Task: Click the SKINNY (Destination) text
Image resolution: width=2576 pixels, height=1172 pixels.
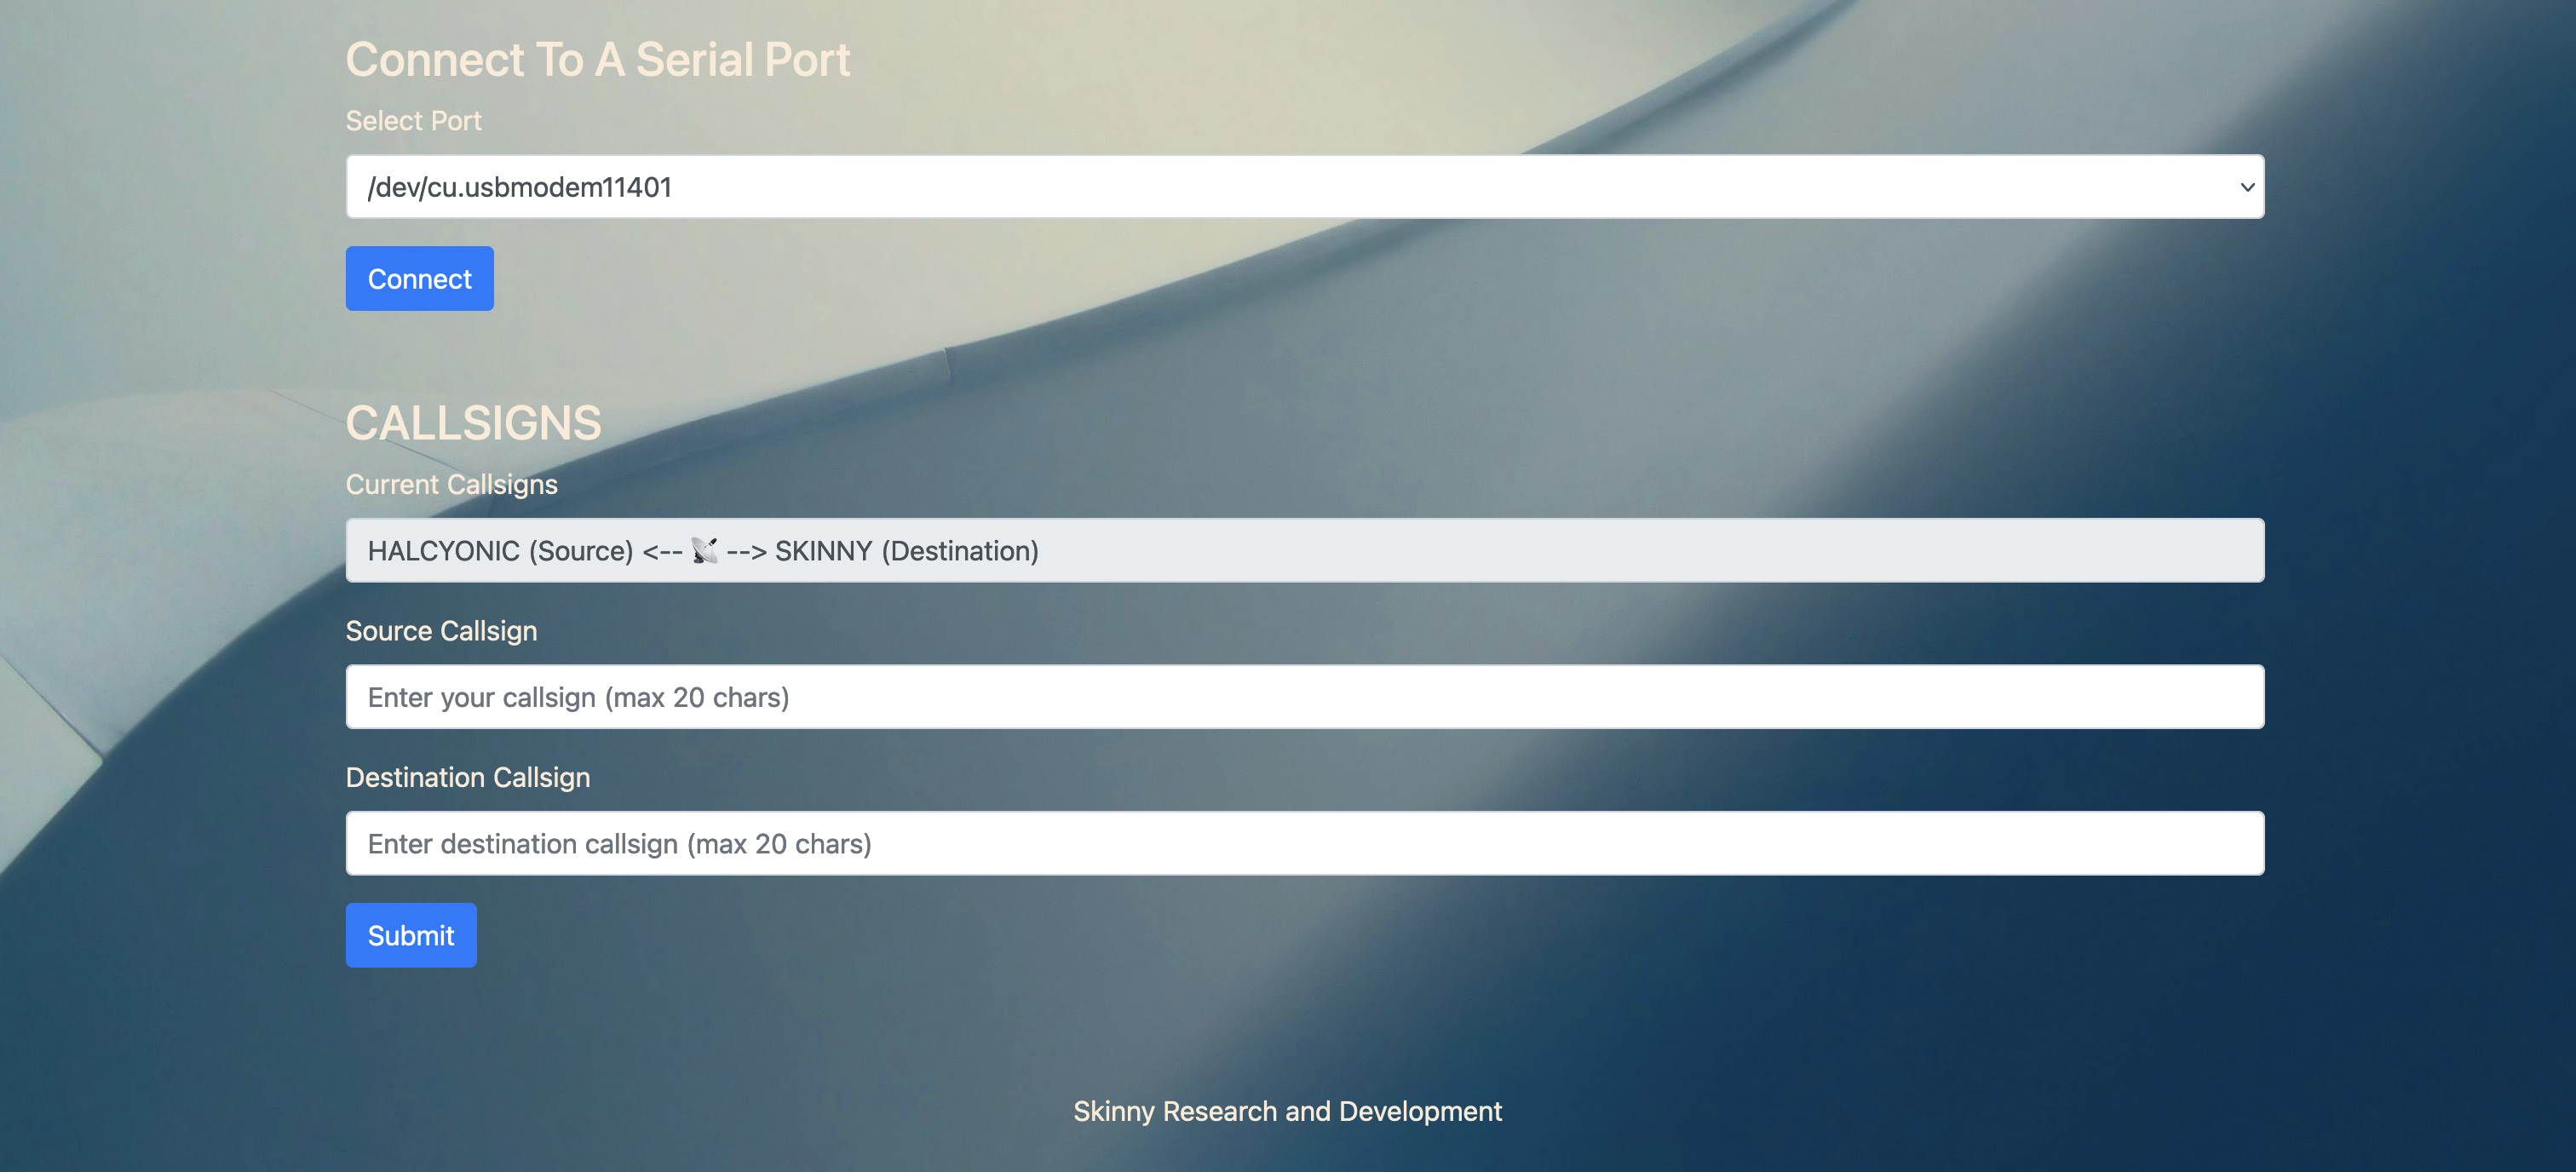Action: click(906, 551)
